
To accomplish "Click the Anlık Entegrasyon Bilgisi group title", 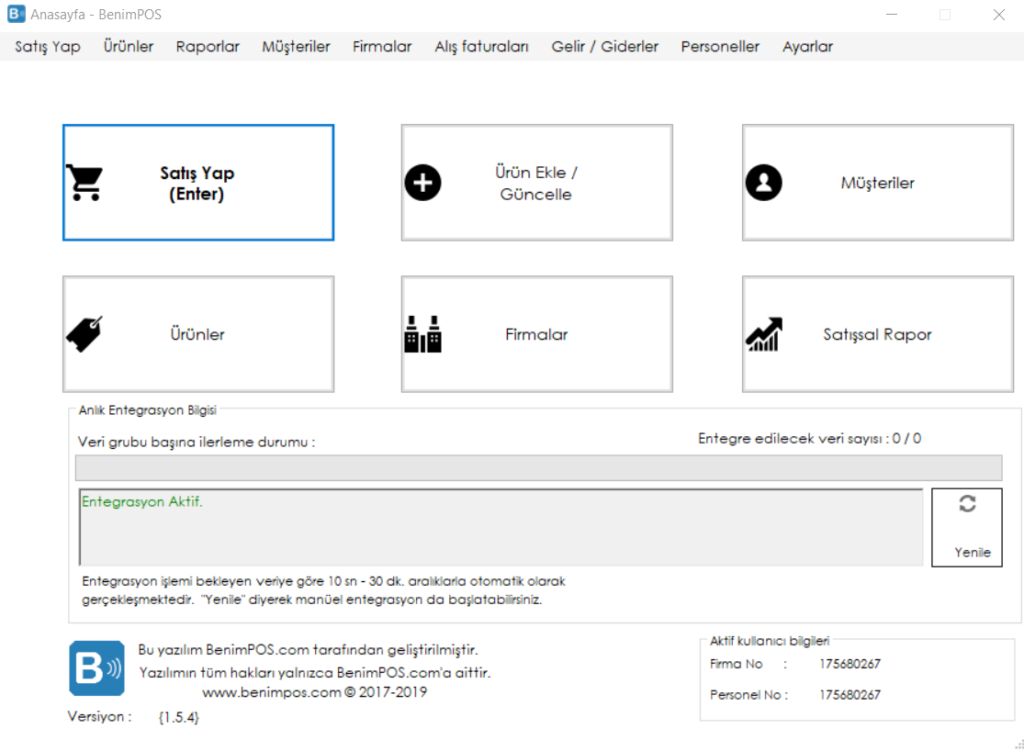I will (148, 410).
